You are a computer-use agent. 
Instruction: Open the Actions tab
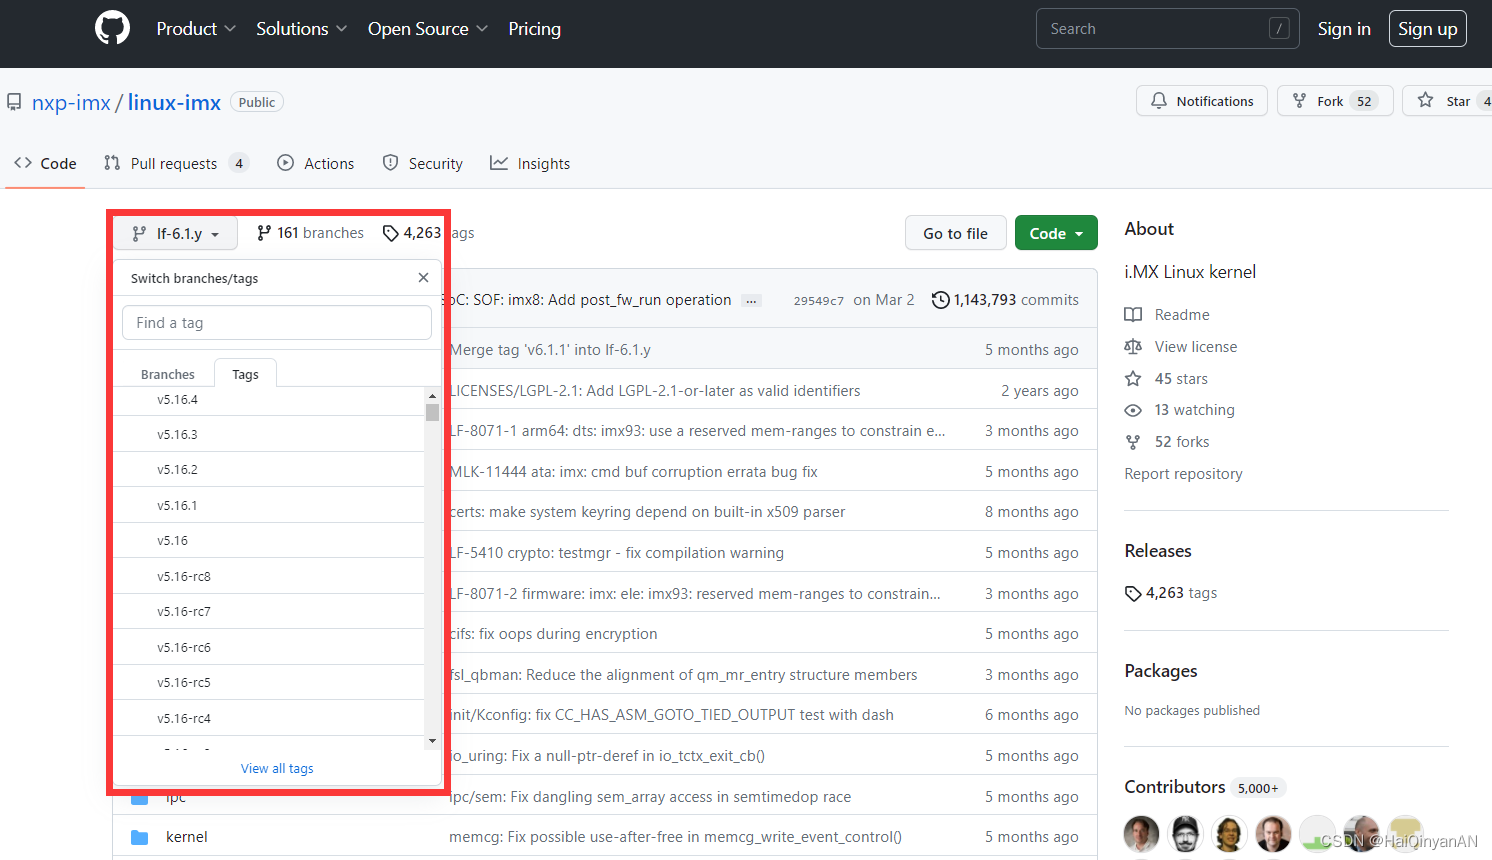pyautogui.click(x=315, y=163)
